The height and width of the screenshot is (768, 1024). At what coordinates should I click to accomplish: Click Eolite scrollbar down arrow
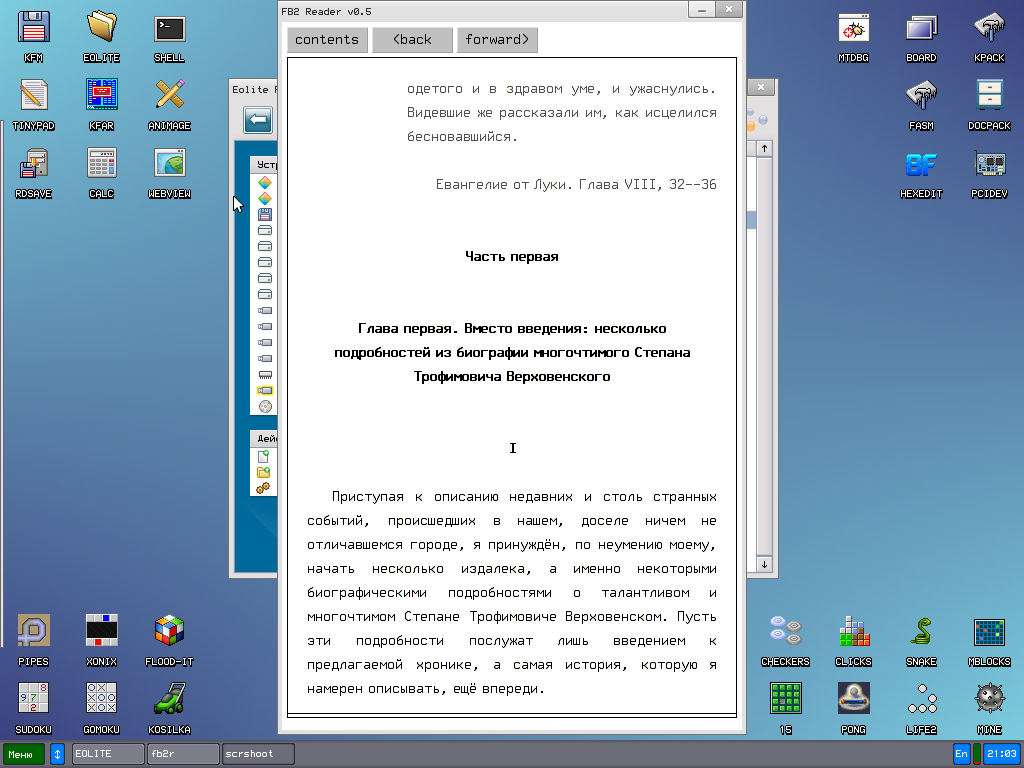pos(765,565)
